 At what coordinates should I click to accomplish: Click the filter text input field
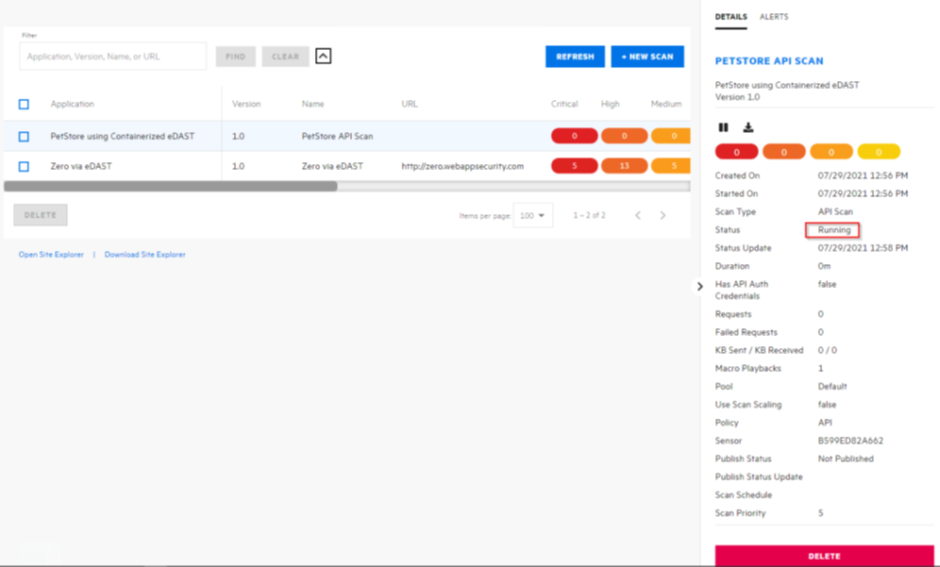pyautogui.click(x=112, y=57)
